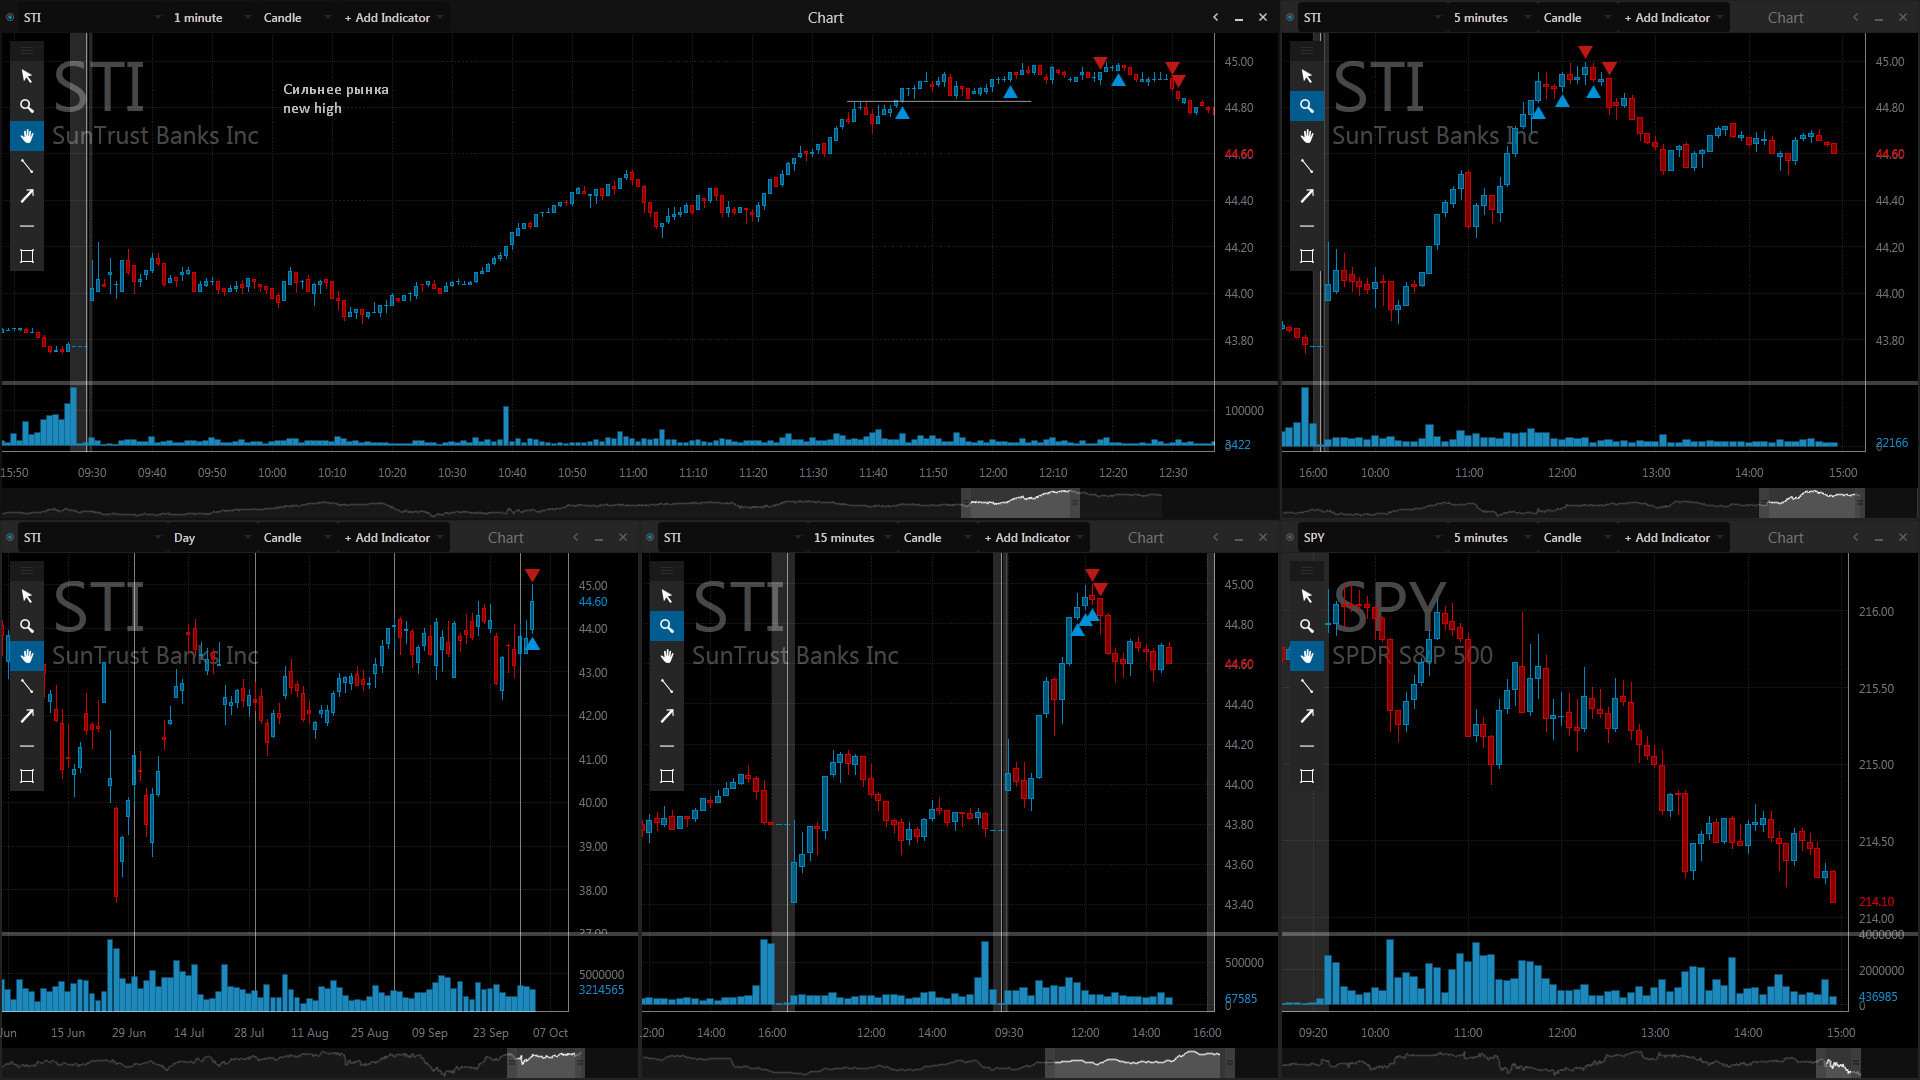Click navigator range slider under 15 minutes chart
This screenshot has width=1920, height=1080.
click(1139, 1063)
